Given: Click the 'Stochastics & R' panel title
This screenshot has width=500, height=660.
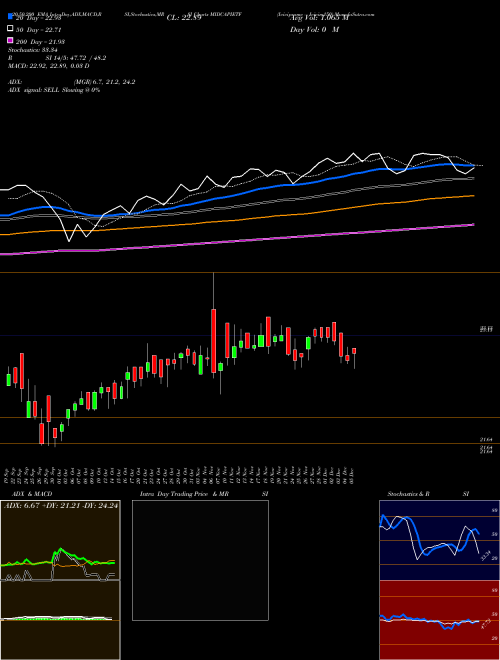Looking at the screenshot, I should click(409, 494).
